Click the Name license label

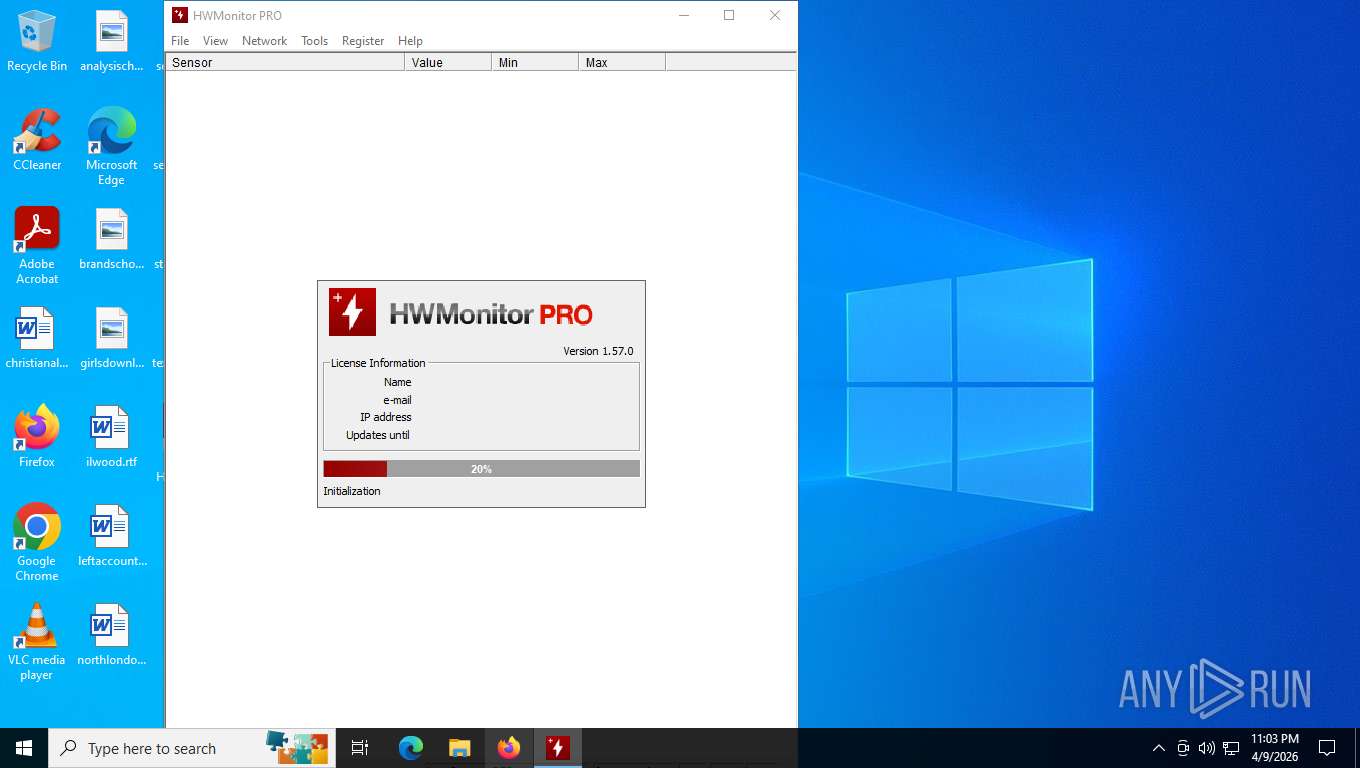397,382
